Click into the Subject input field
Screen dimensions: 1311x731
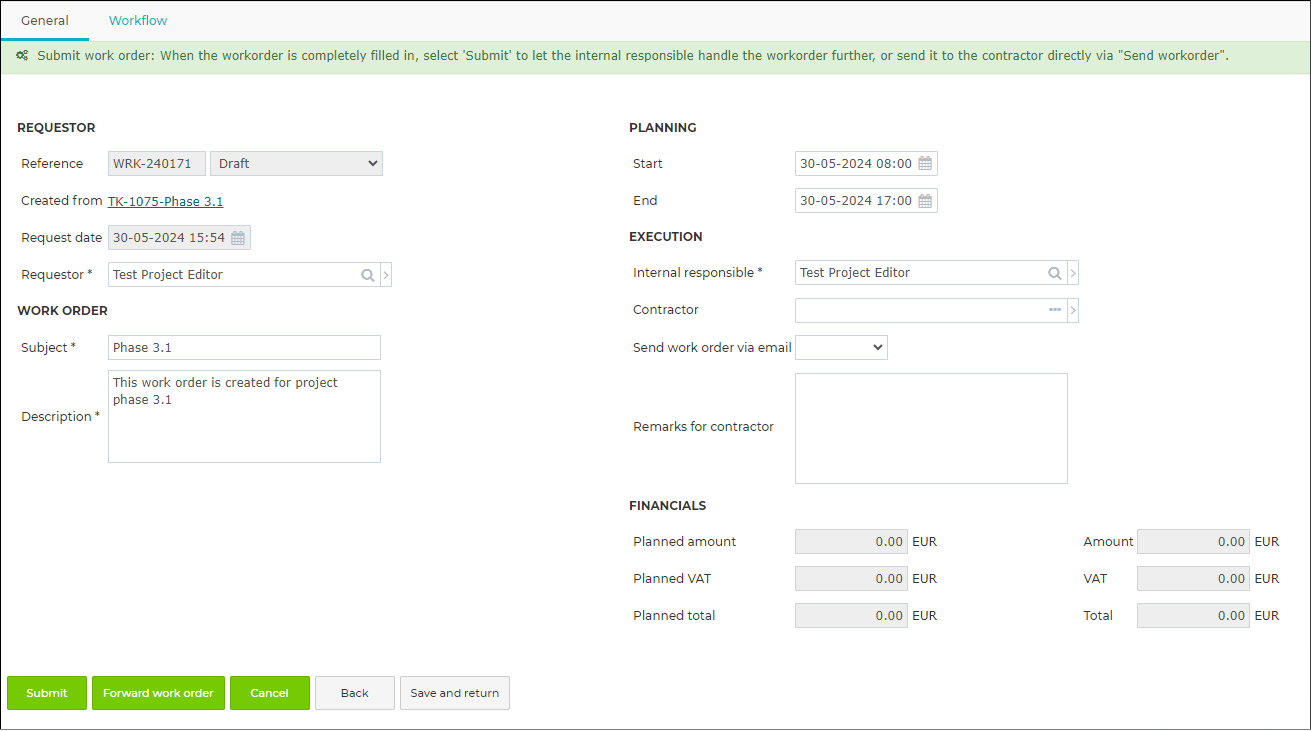point(244,348)
